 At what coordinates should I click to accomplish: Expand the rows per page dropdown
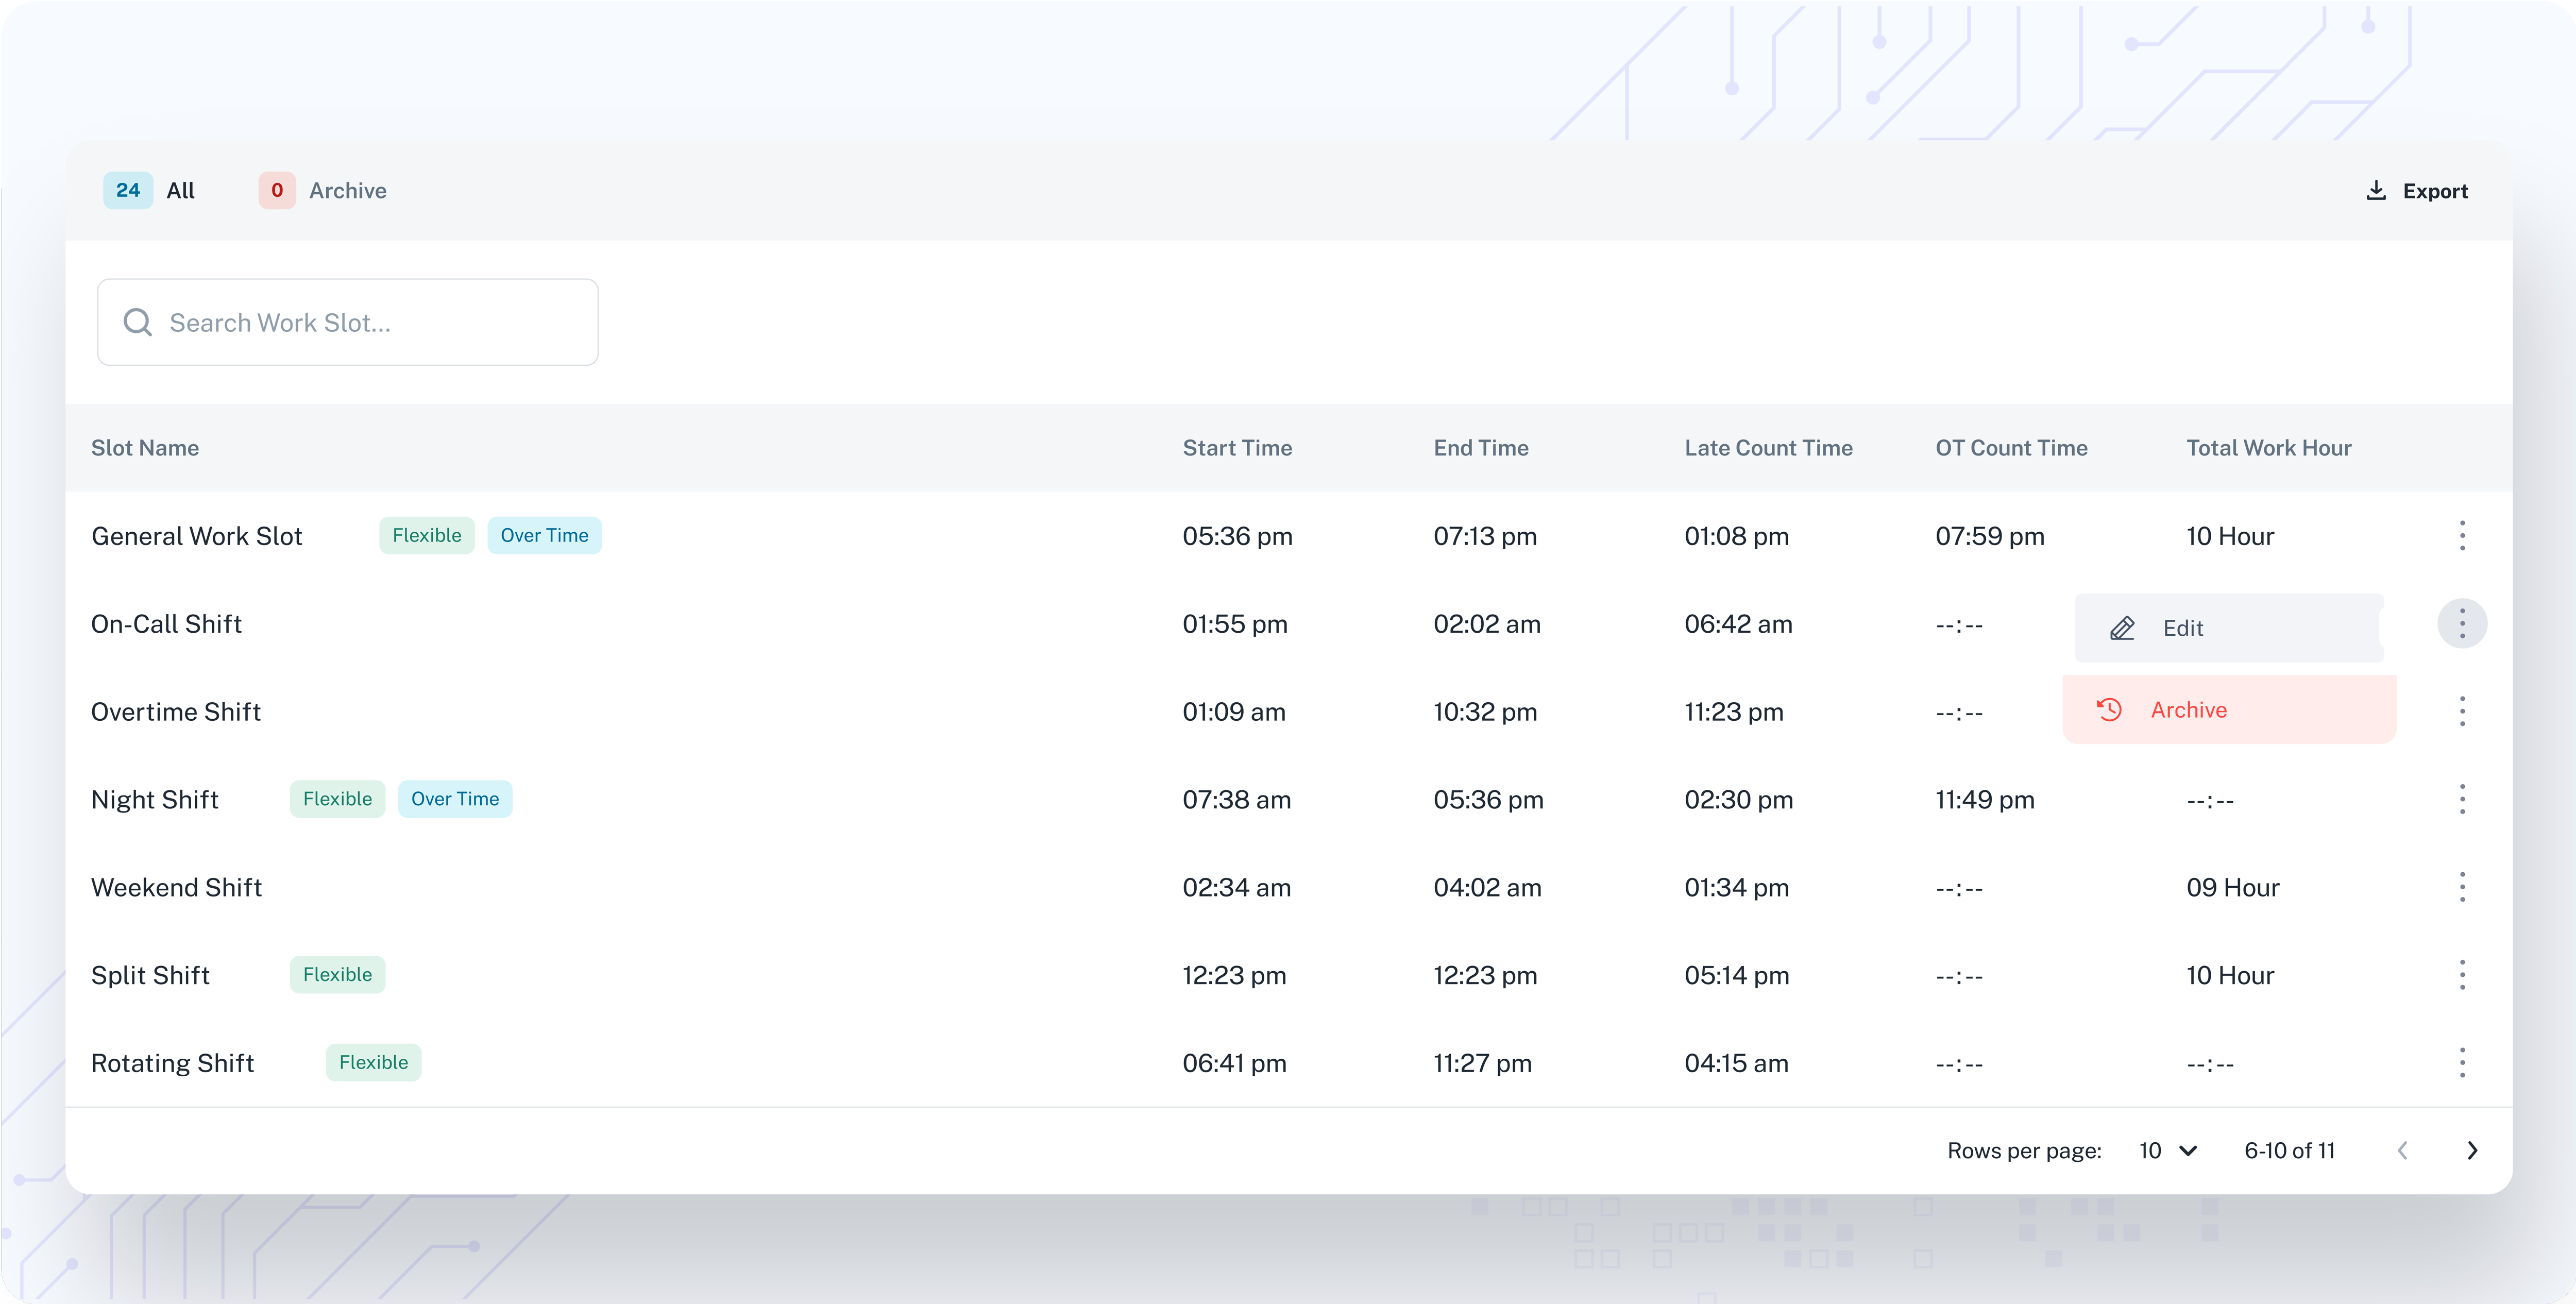pos(2167,1150)
